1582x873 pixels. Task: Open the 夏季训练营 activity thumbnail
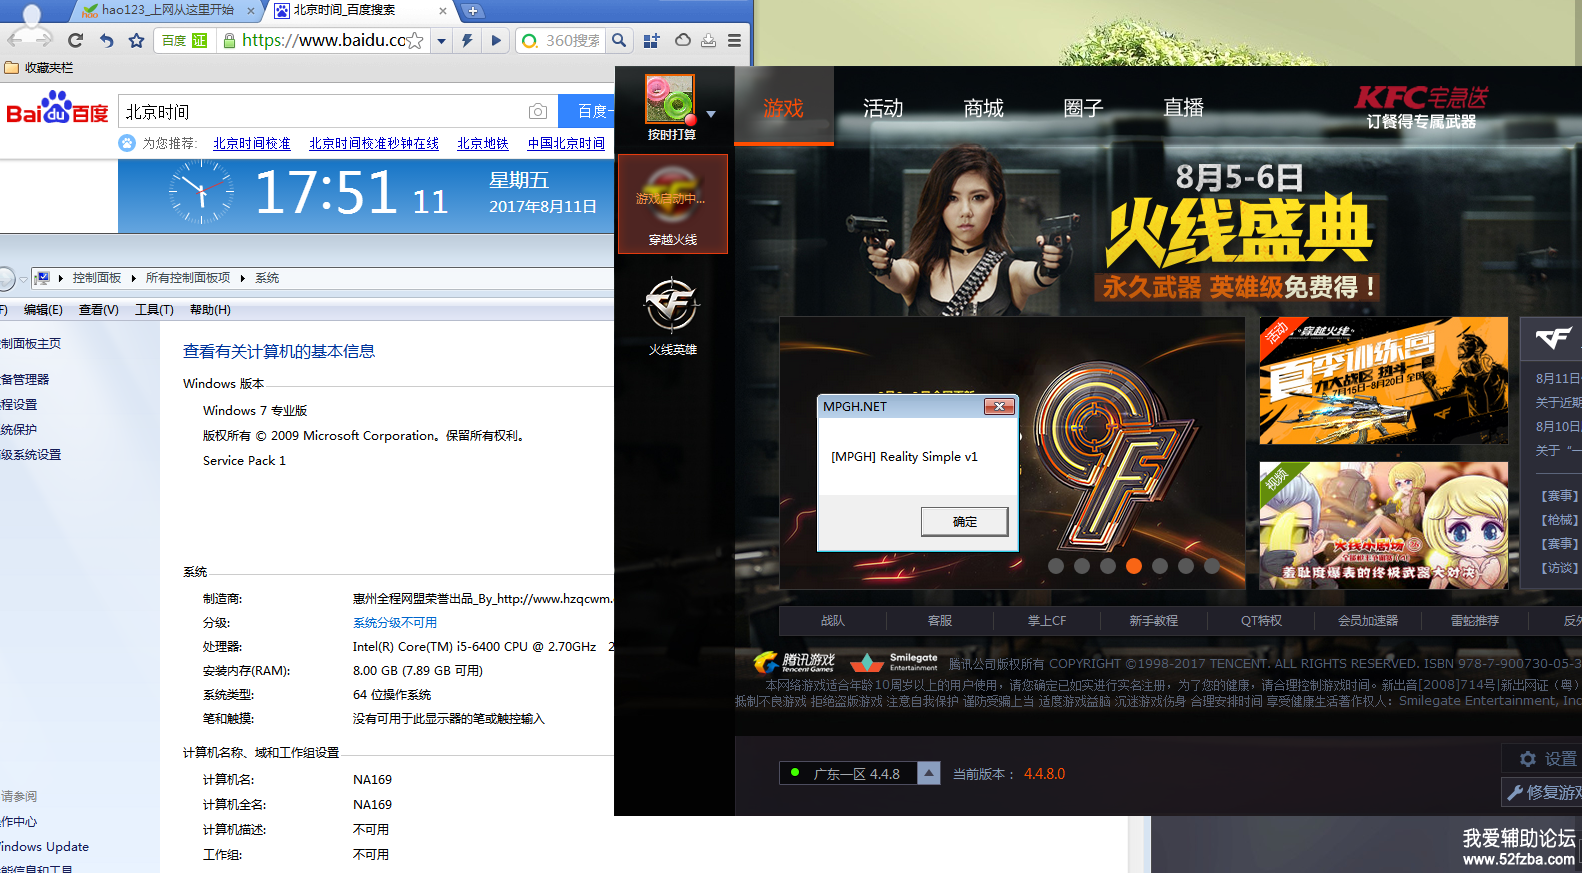1383,381
